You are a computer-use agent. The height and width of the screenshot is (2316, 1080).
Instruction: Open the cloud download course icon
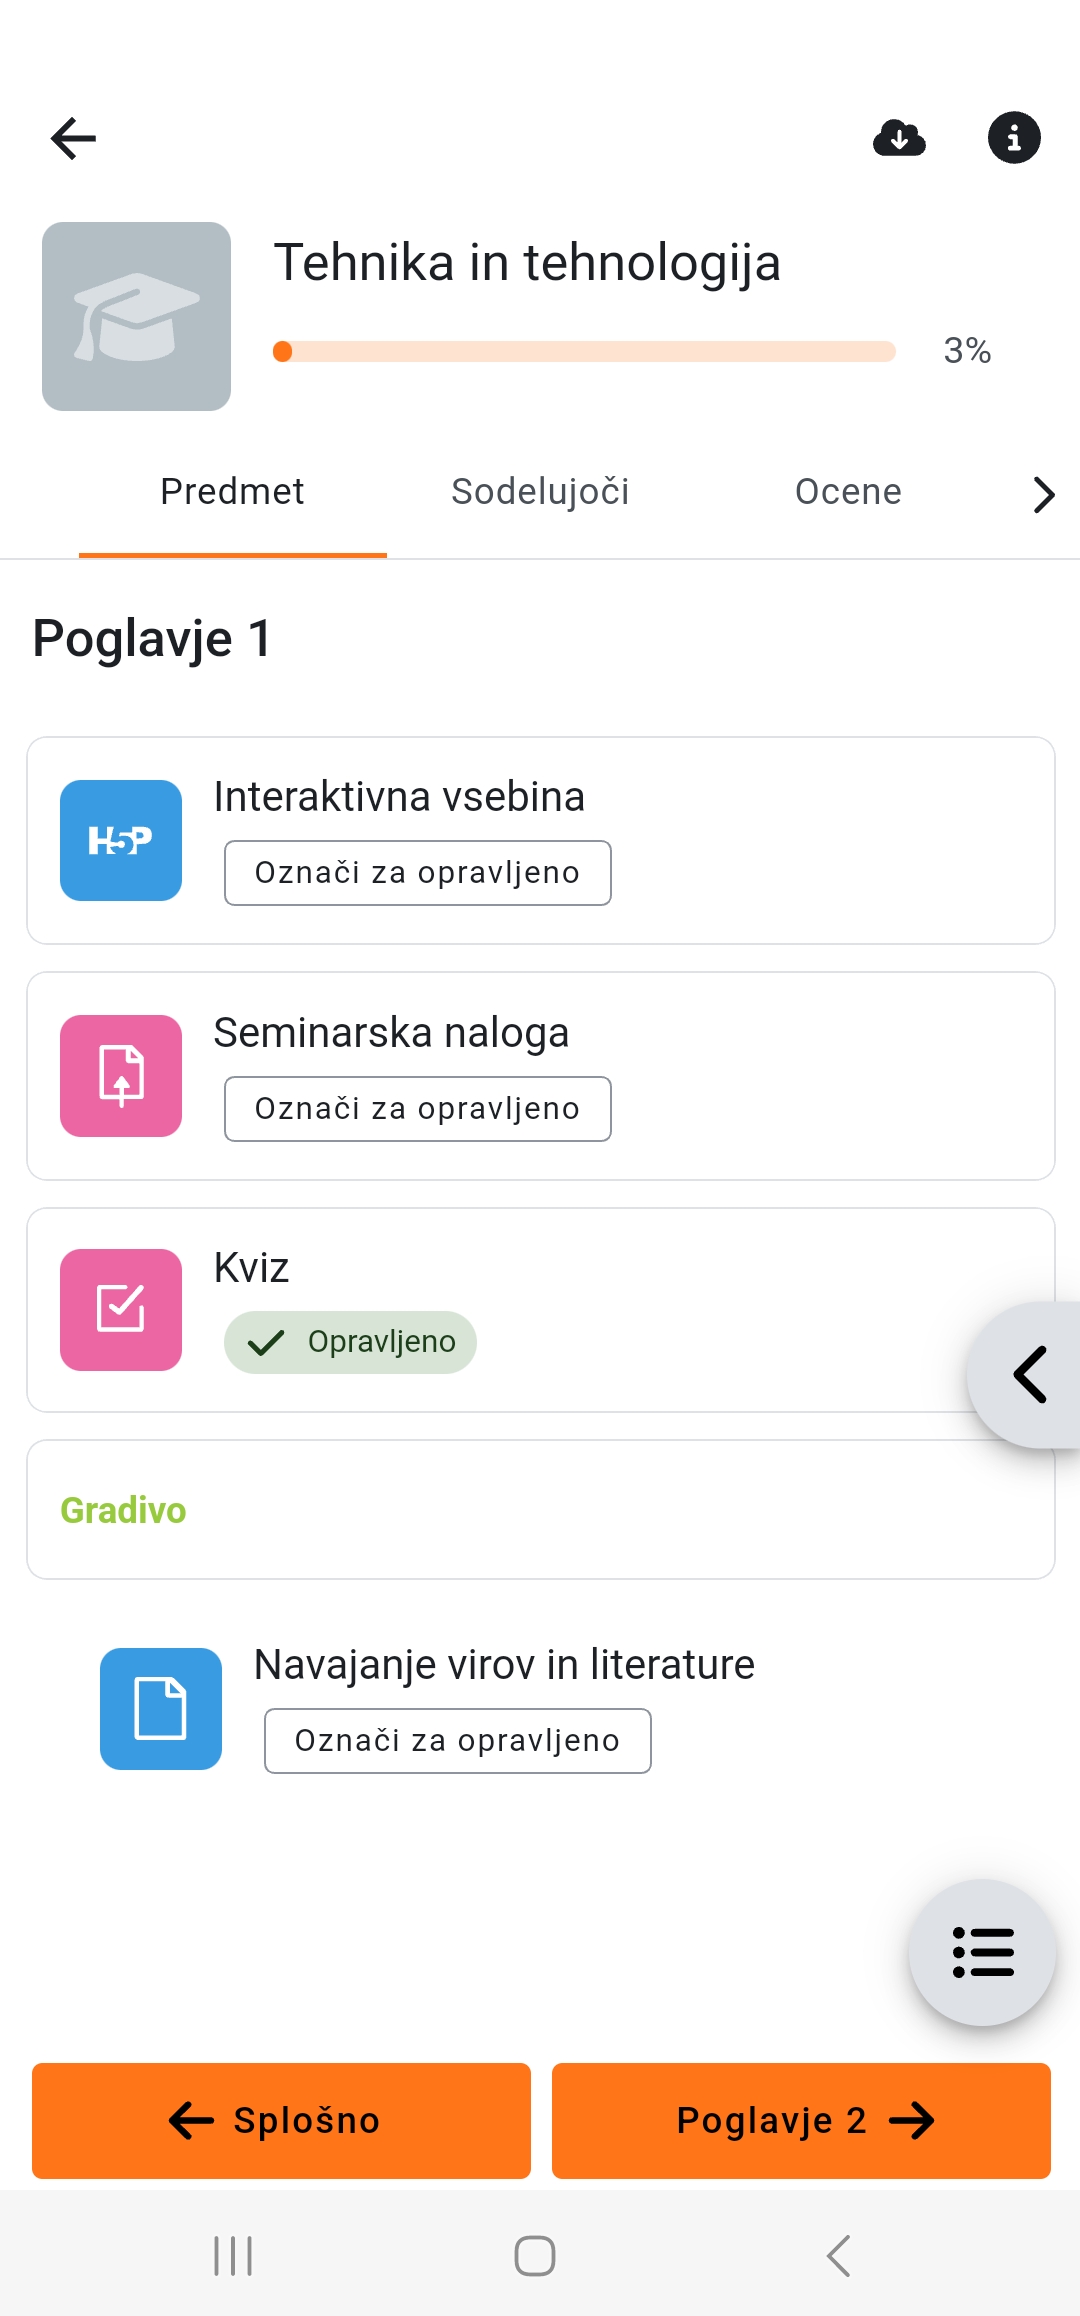[899, 138]
